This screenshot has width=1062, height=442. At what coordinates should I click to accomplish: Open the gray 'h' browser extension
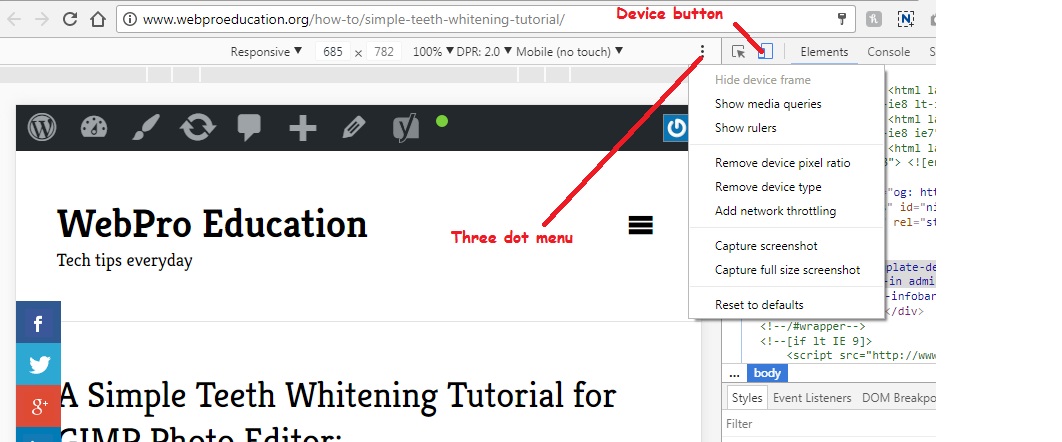click(x=874, y=19)
